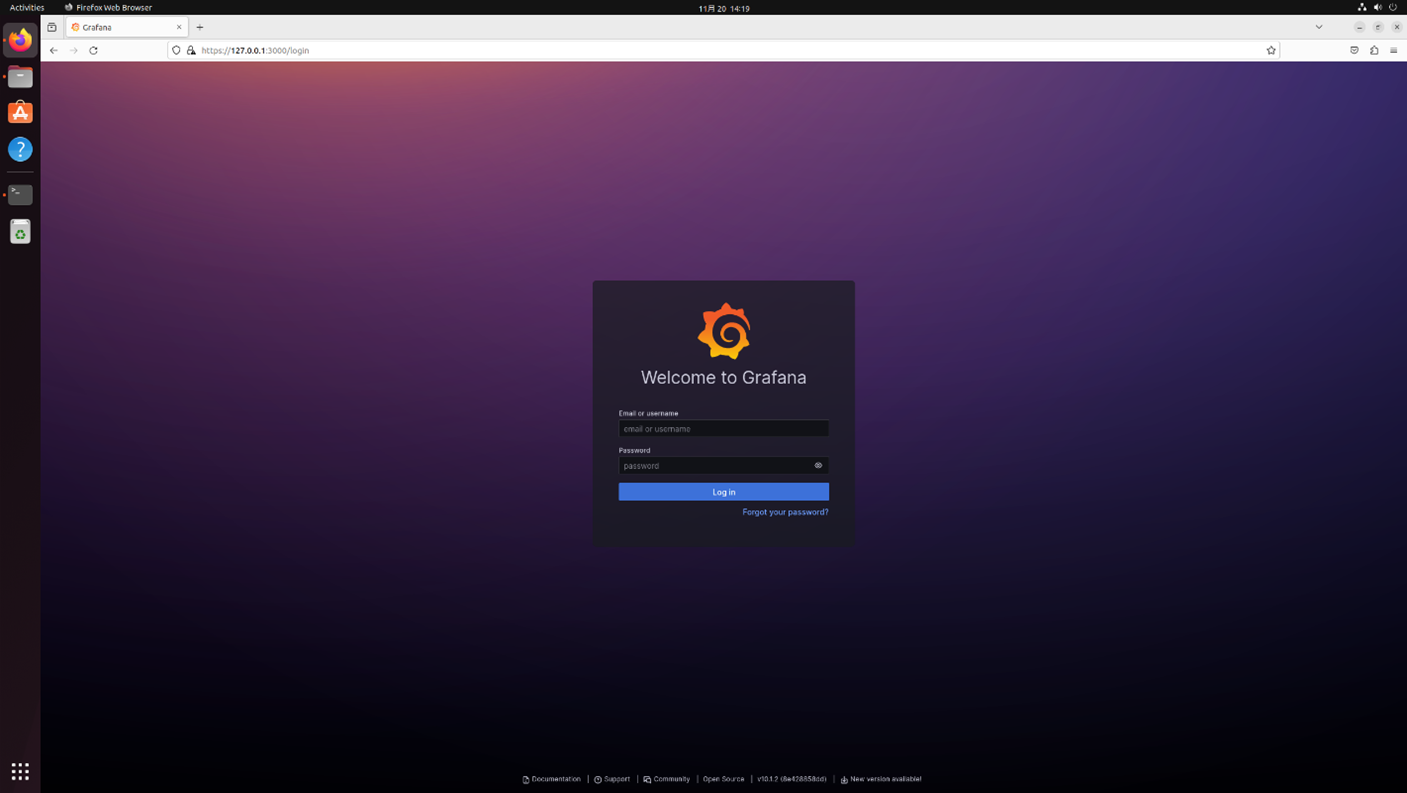Reload the Grafana login page
The height and width of the screenshot is (793, 1407).
(x=94, y=50)
